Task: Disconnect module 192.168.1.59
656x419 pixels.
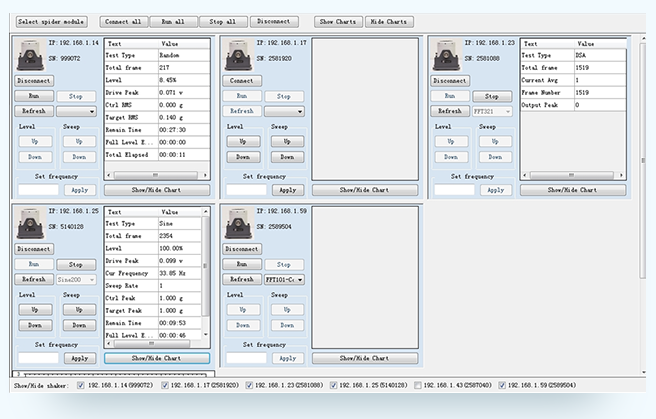Action: click(242, 249)
